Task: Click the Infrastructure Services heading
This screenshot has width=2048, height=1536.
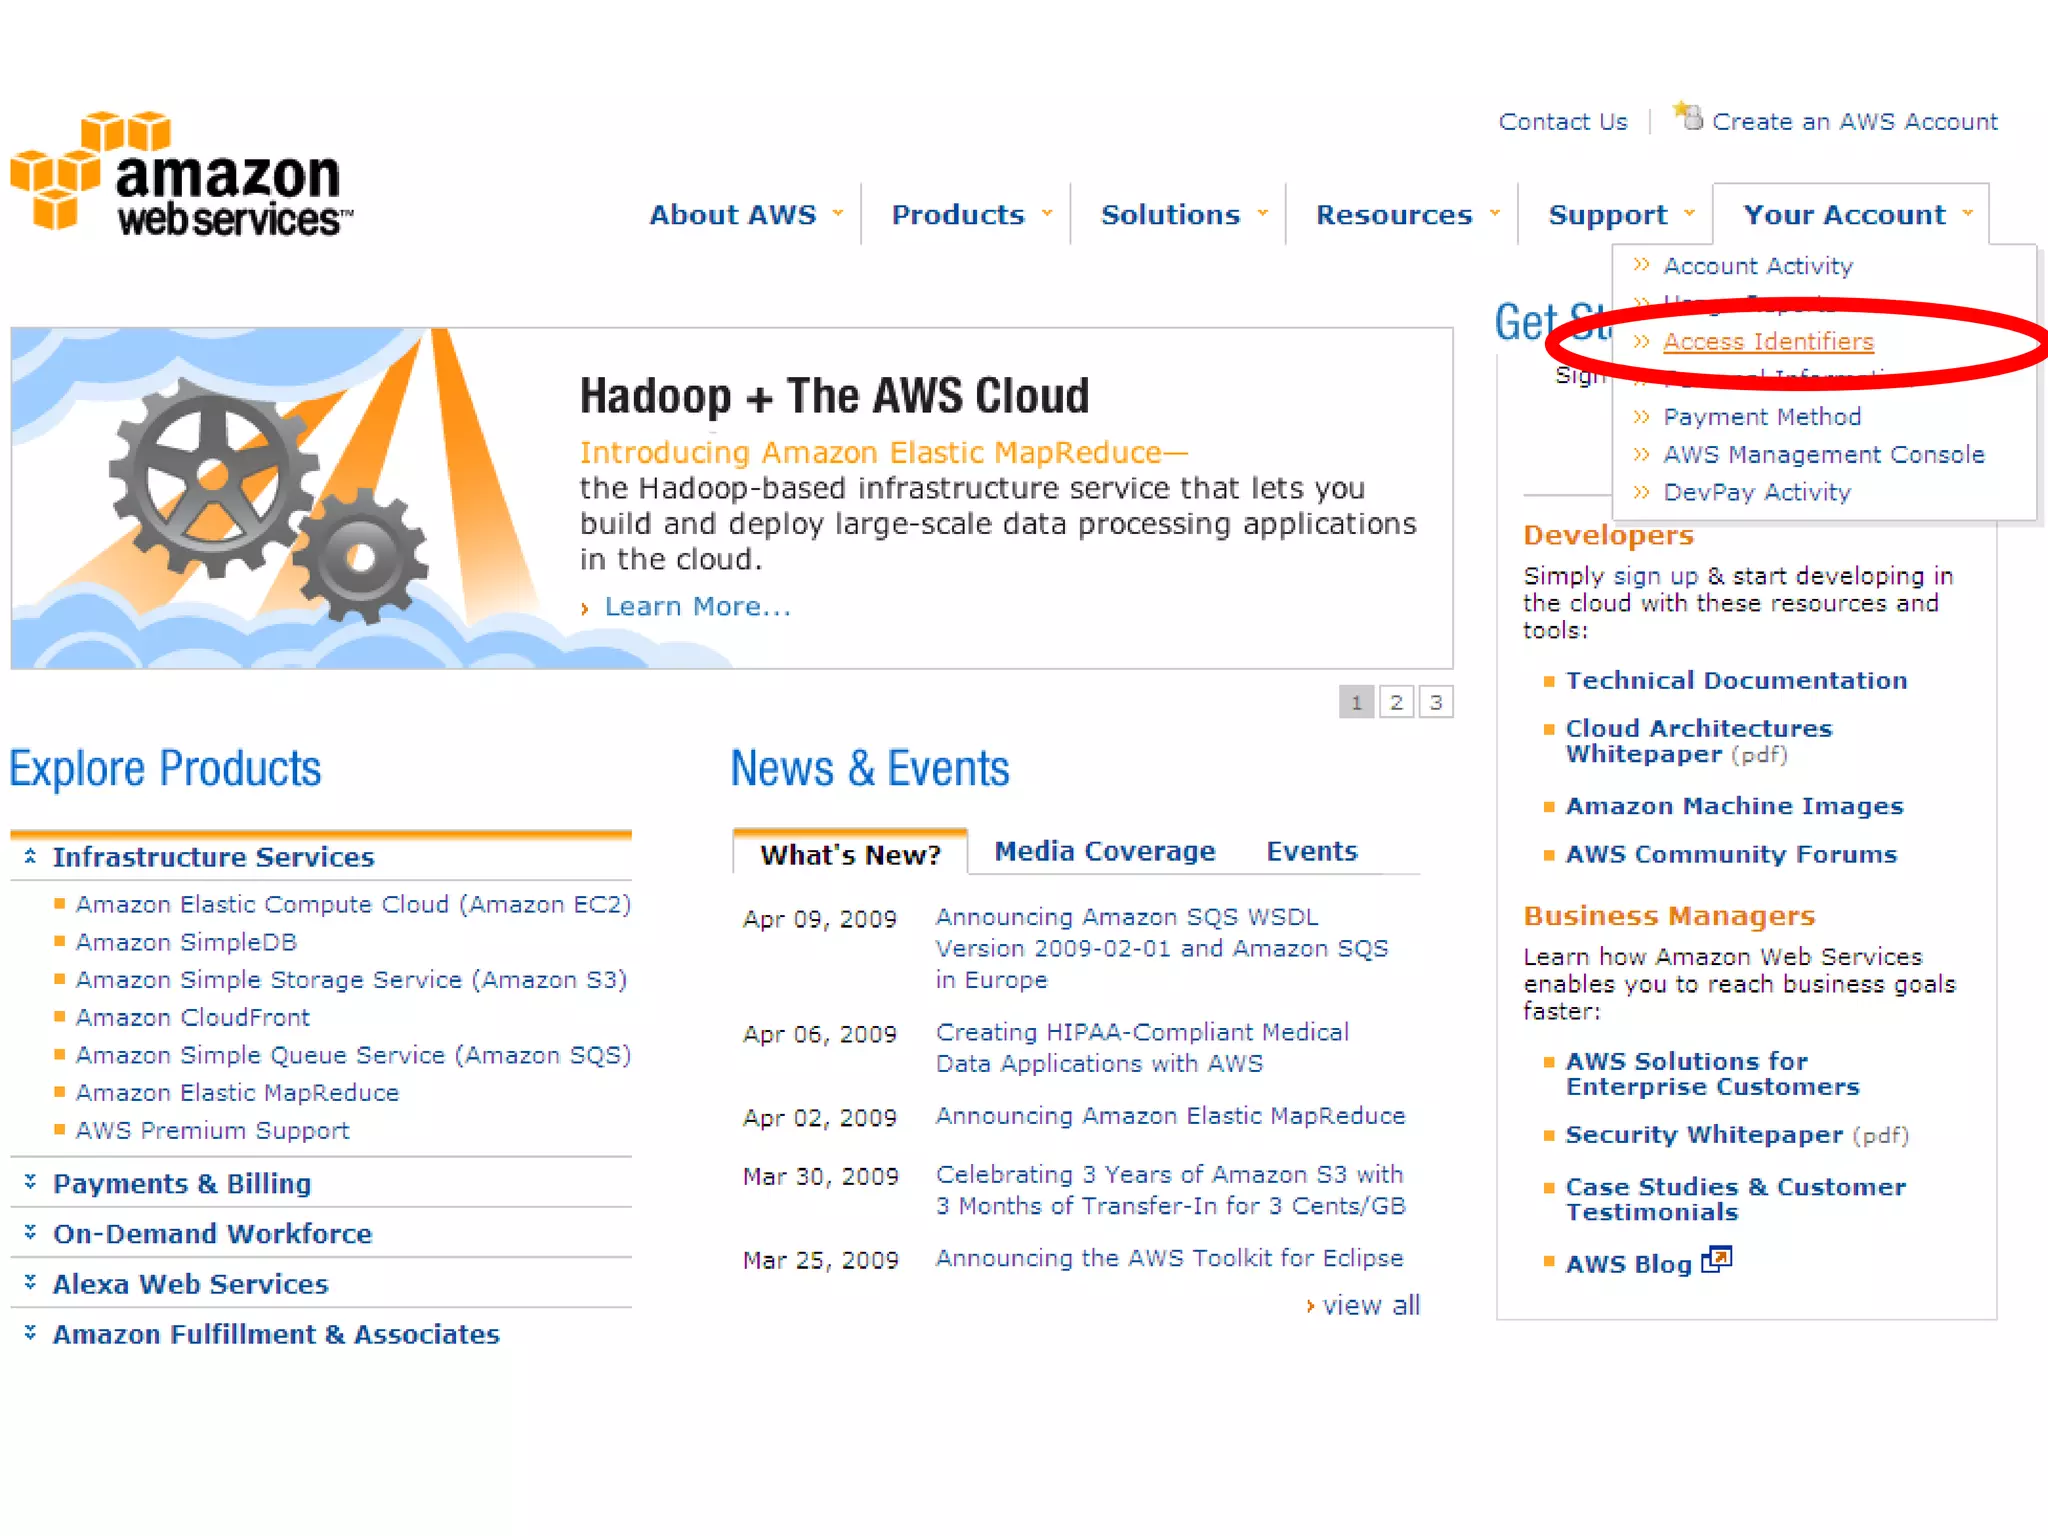Action: point(213,857)
